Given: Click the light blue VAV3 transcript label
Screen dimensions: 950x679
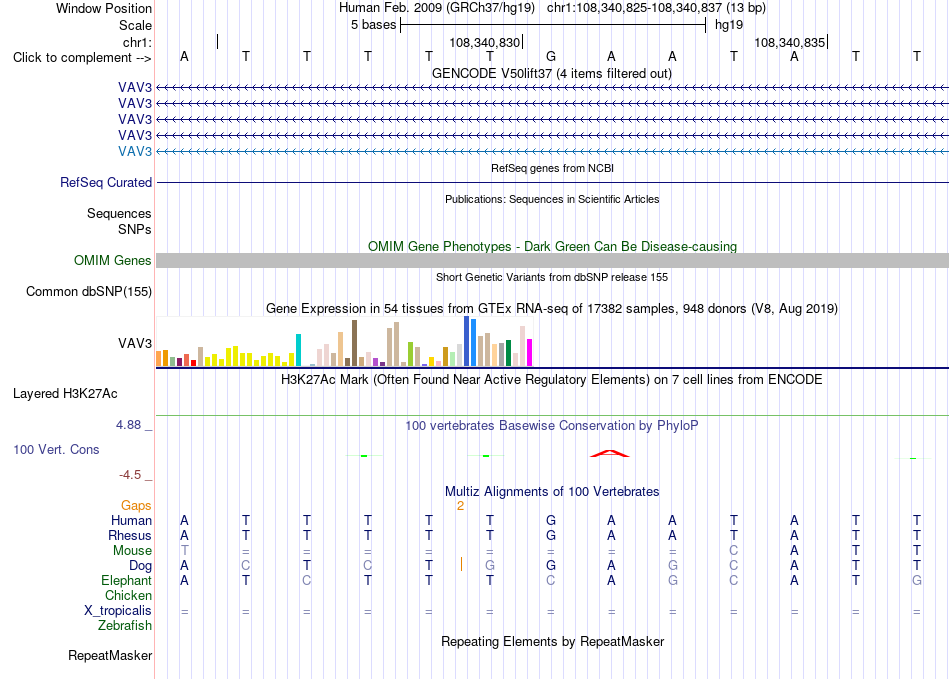Looking at the screenshot, I should [135, 151].
